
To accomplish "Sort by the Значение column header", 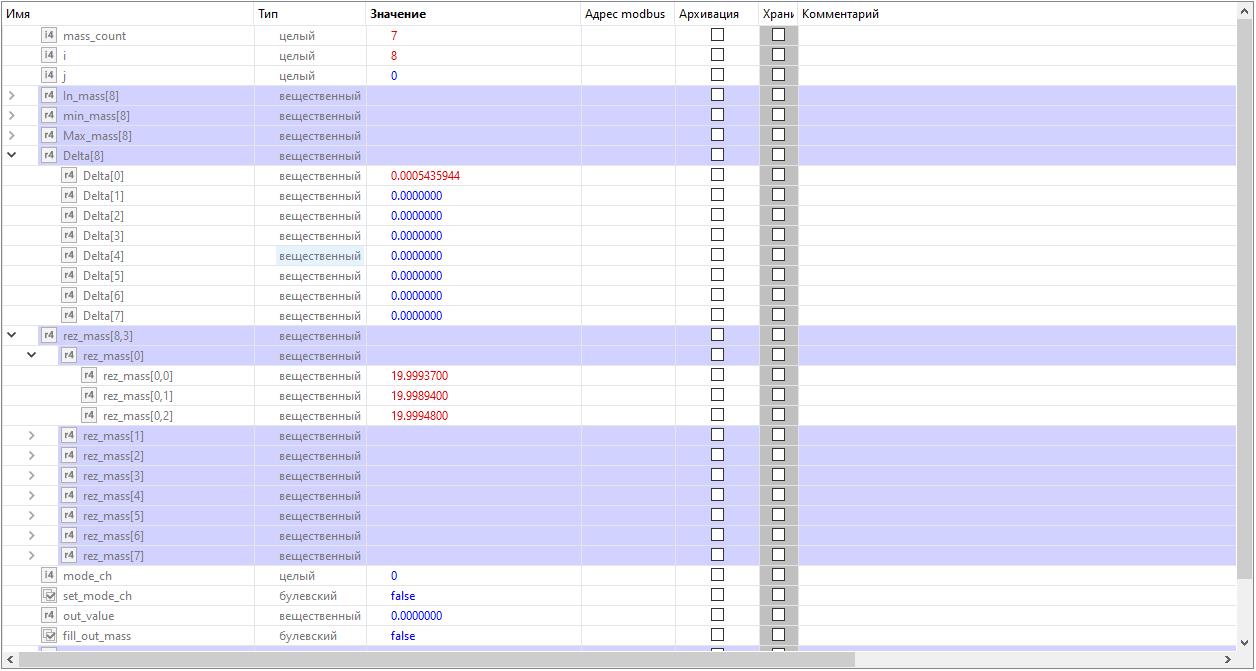I will click(398, 14).
